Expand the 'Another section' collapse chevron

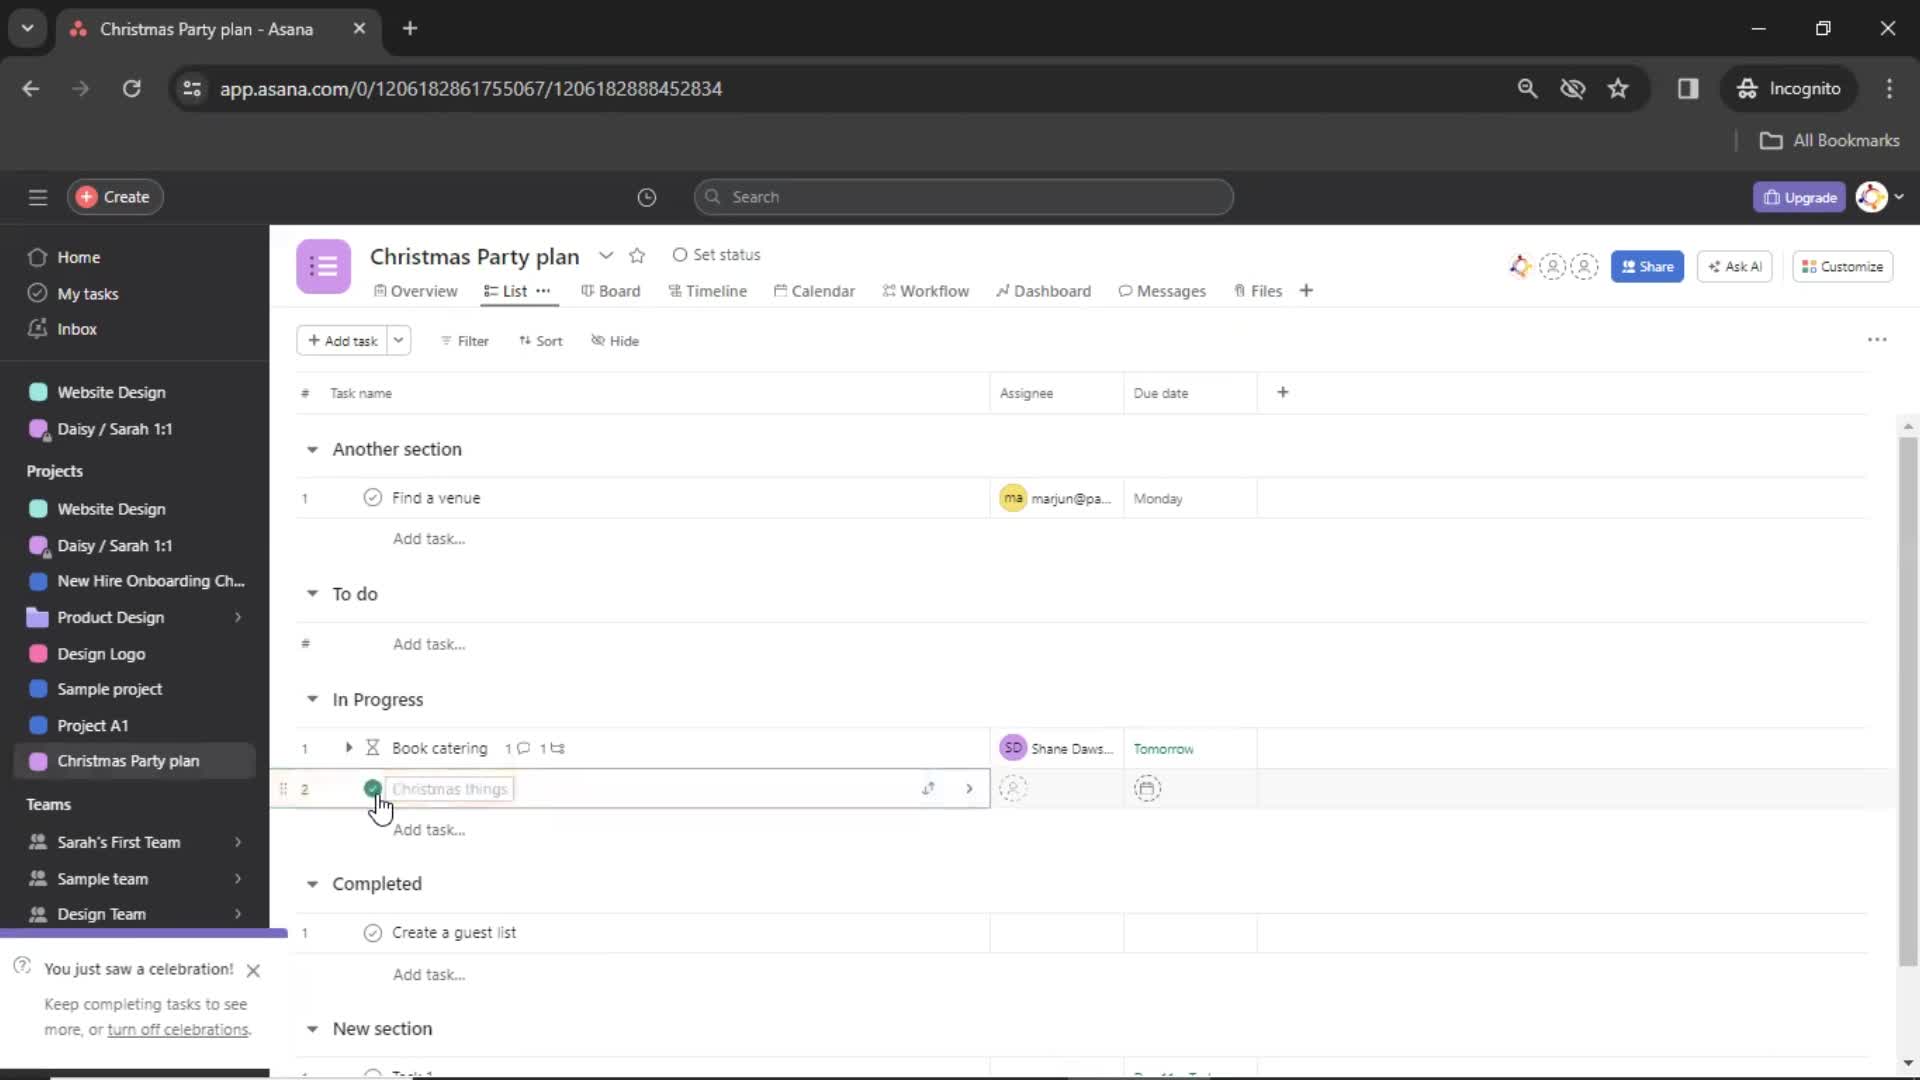(x=313, y=448)
